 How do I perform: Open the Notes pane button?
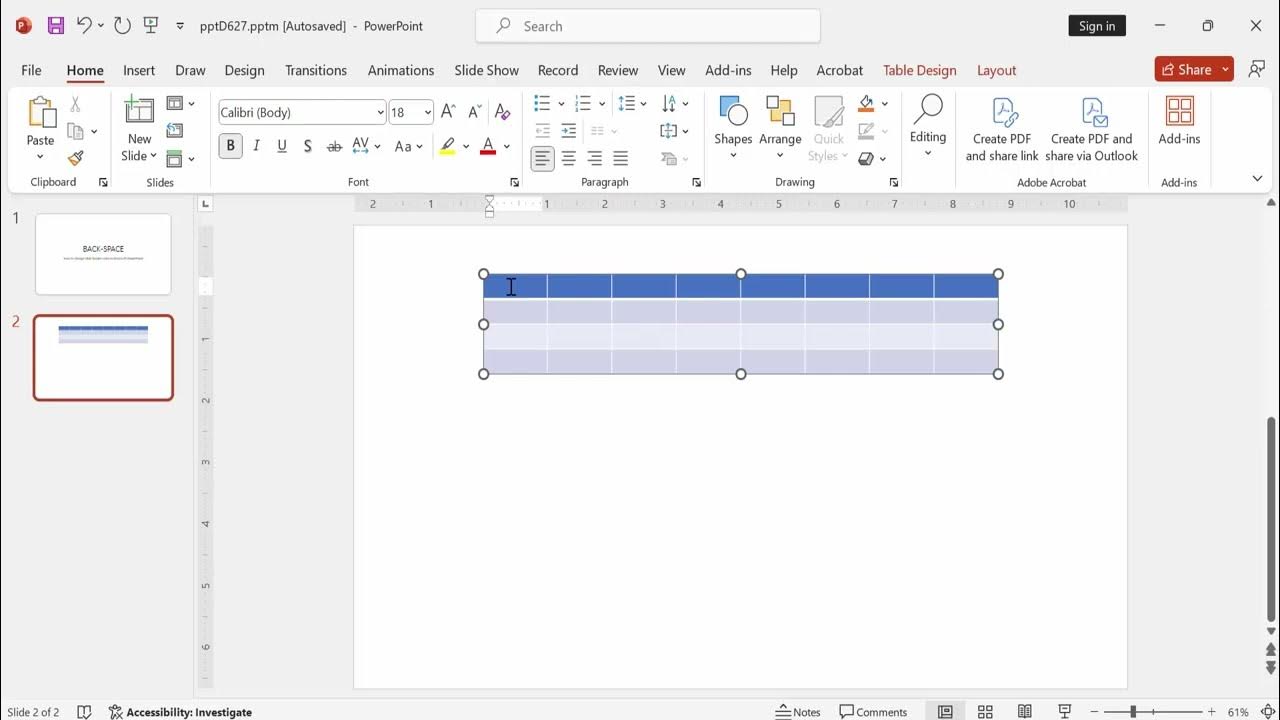point(798,712)
